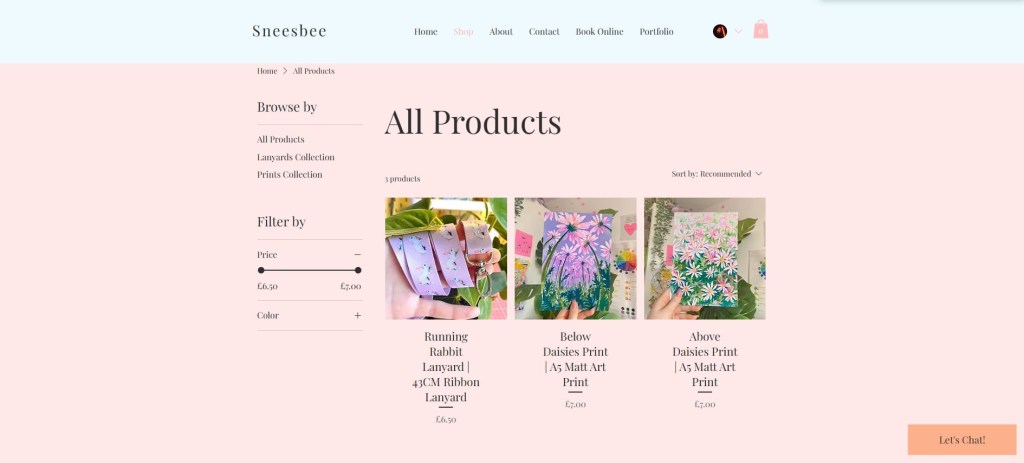
Task: Click the Sneesbee site logo
Action: tap(289, 31)
